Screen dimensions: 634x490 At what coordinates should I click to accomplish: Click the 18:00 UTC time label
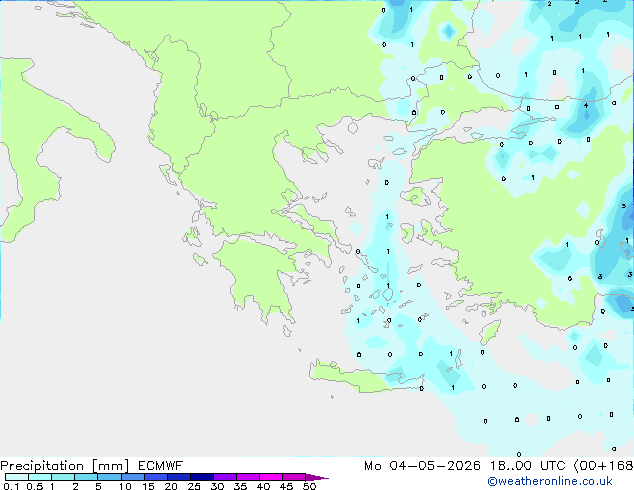pyautogui.click(x=527, y=466)
